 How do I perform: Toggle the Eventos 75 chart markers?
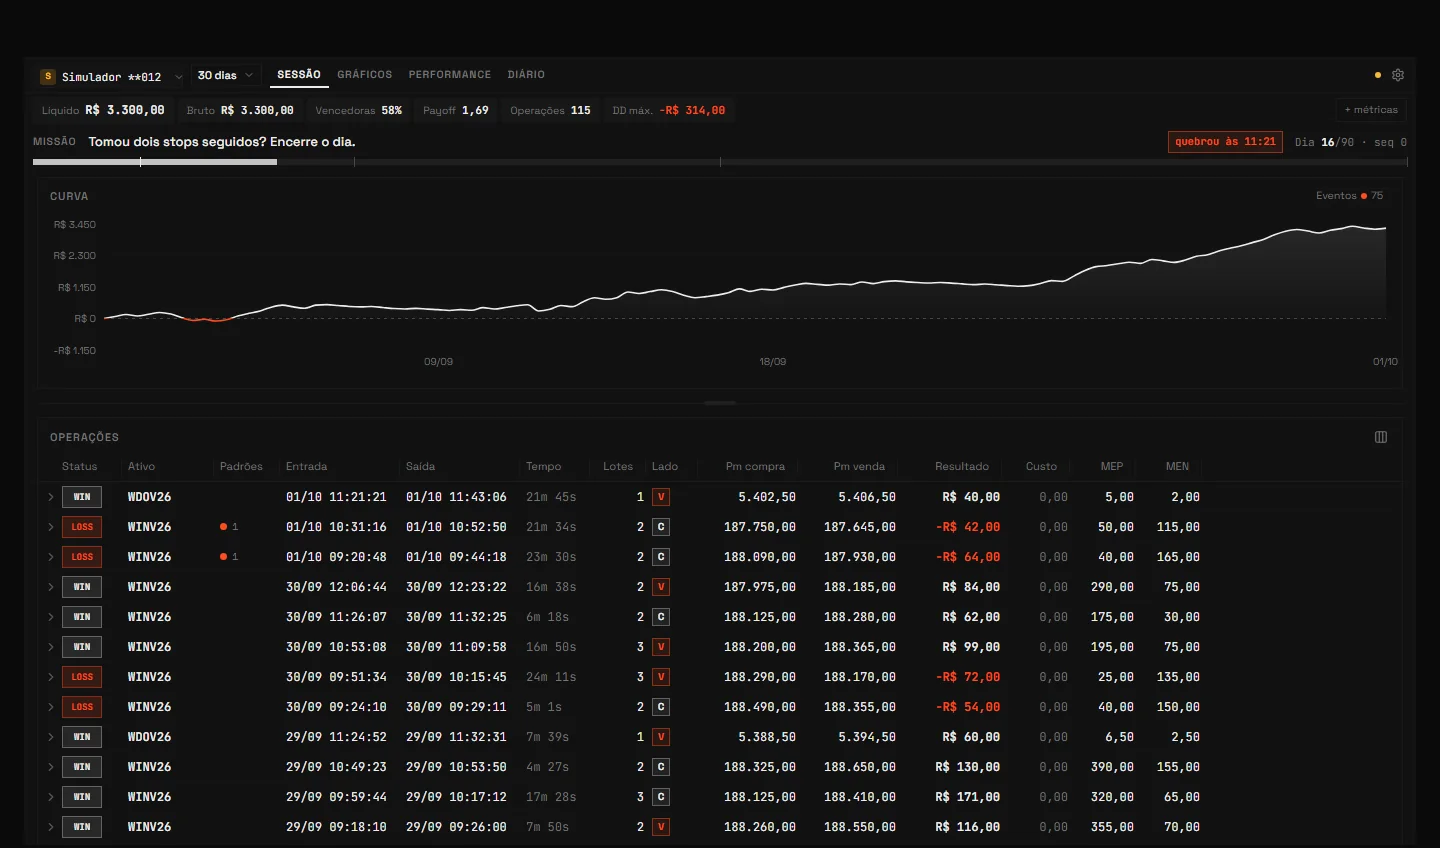(1349, 196)
